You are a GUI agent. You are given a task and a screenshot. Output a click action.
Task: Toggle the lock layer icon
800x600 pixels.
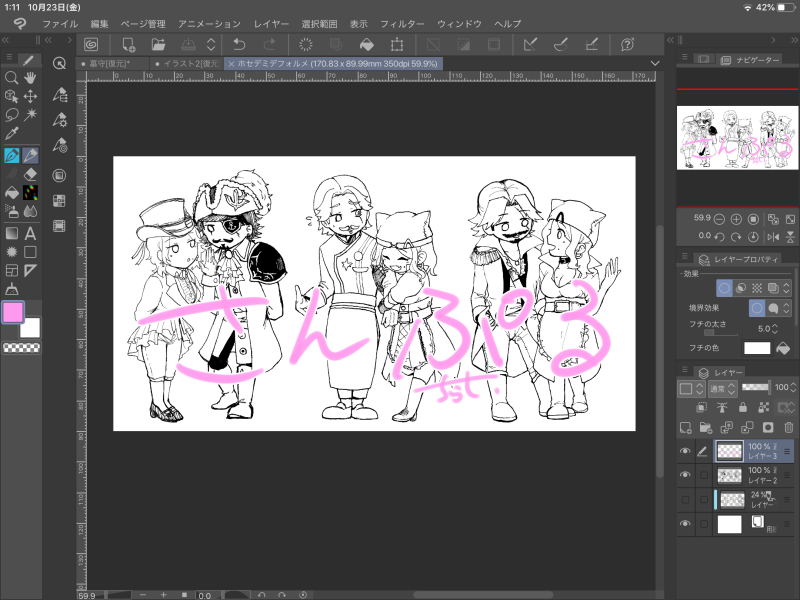[743, 407]
